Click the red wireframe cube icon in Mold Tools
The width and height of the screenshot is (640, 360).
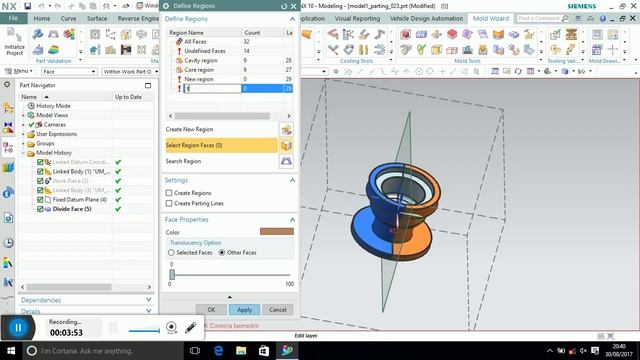point(405,34)
